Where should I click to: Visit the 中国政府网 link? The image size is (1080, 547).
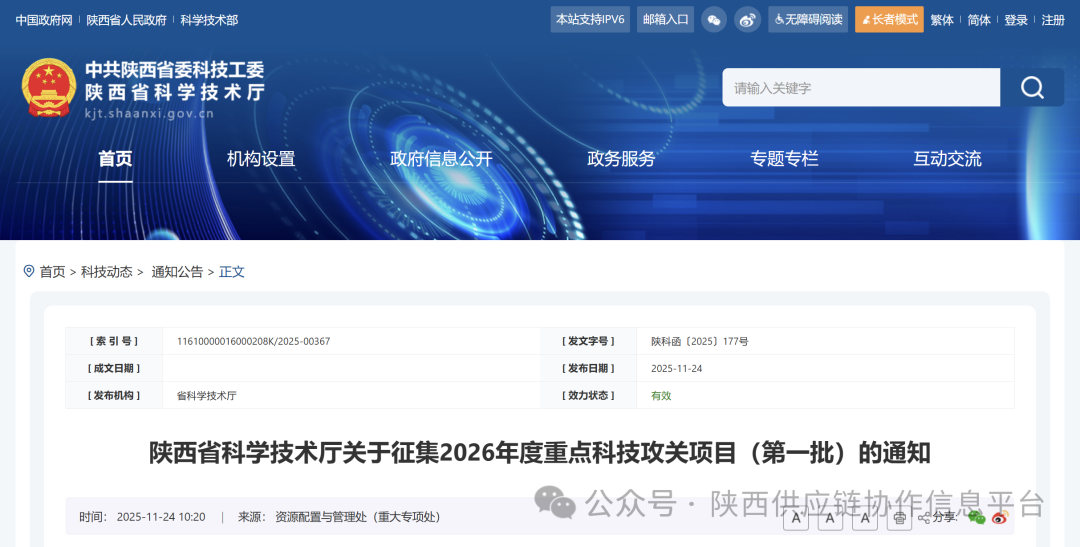(x=44, y=21)
